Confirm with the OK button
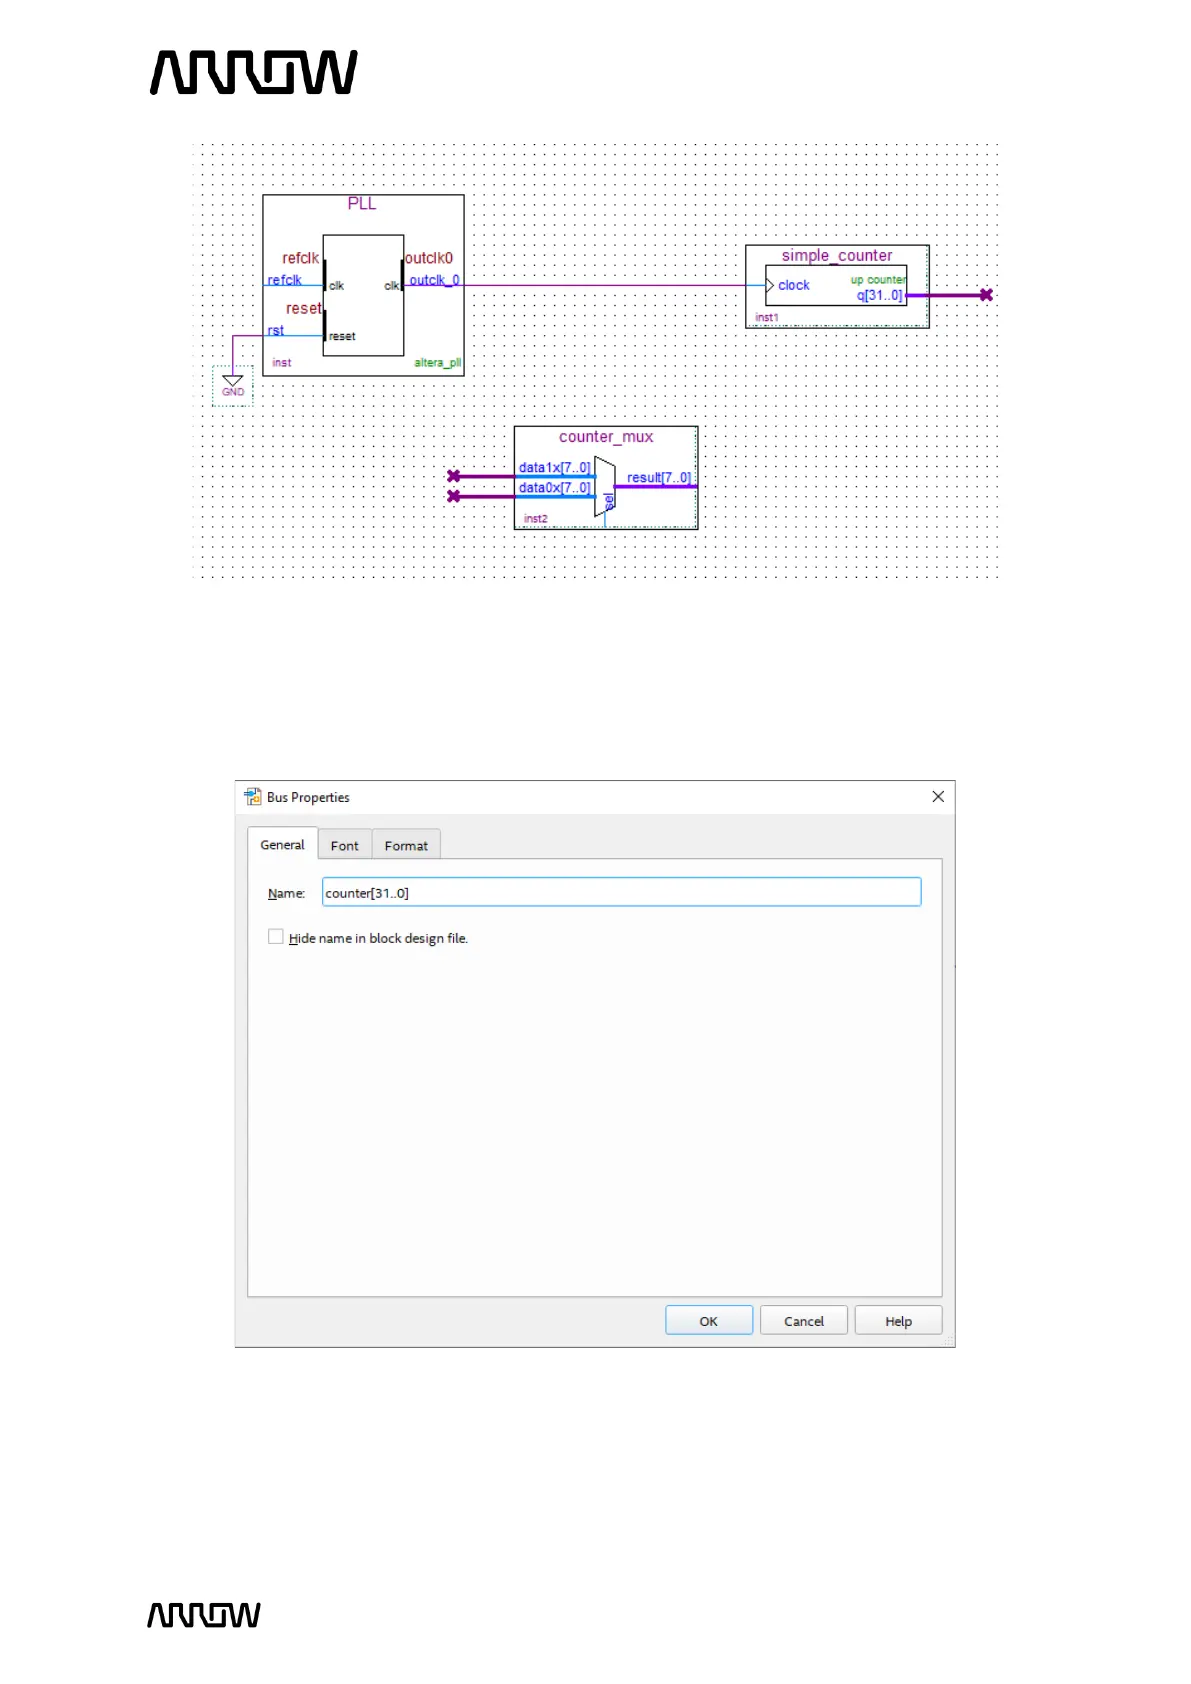Viewport: 1191px width, 1684px height. point(709,1320)
